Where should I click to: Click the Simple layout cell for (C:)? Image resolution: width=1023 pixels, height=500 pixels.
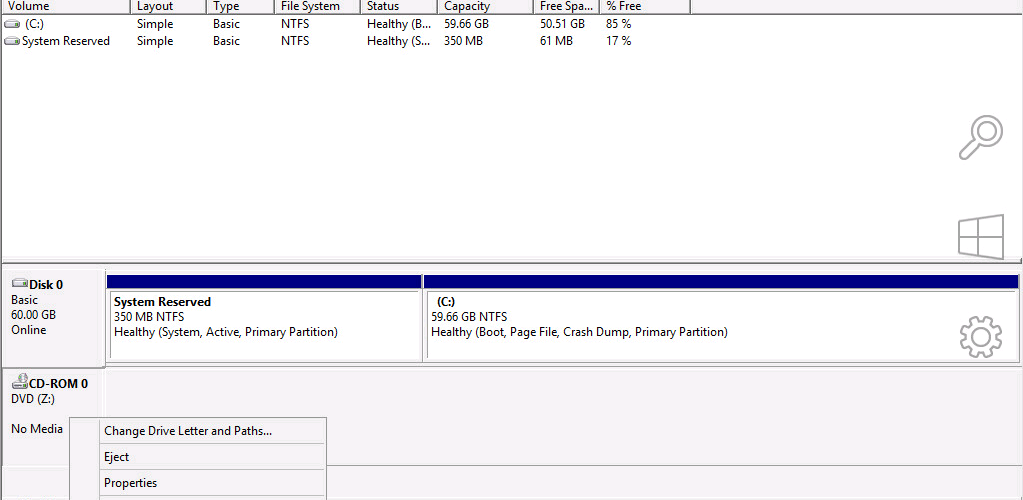[155, 24]
